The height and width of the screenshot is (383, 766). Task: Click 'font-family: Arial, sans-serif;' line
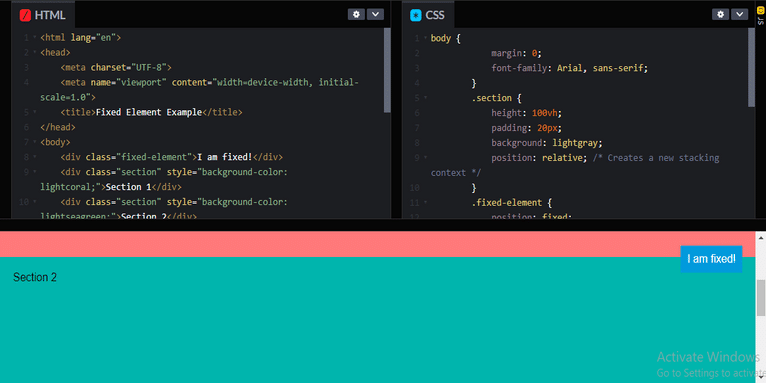pyautogui.click(x=569, y=68)
